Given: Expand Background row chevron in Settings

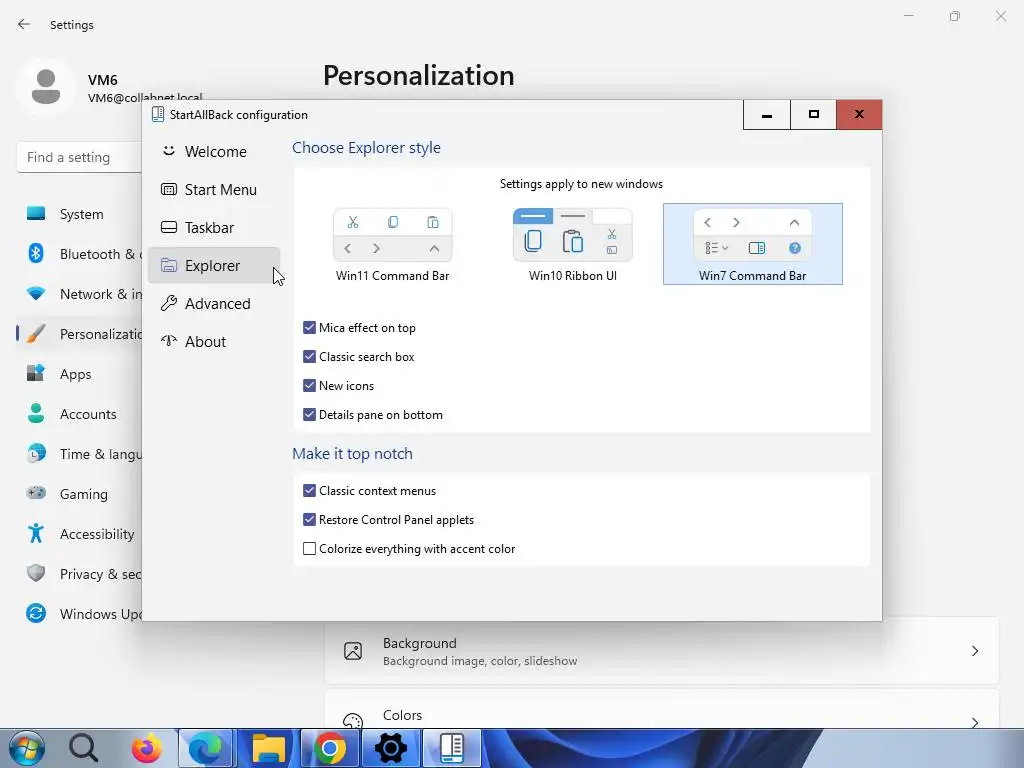Looking at the screenshot, I should tap(974, 651).
